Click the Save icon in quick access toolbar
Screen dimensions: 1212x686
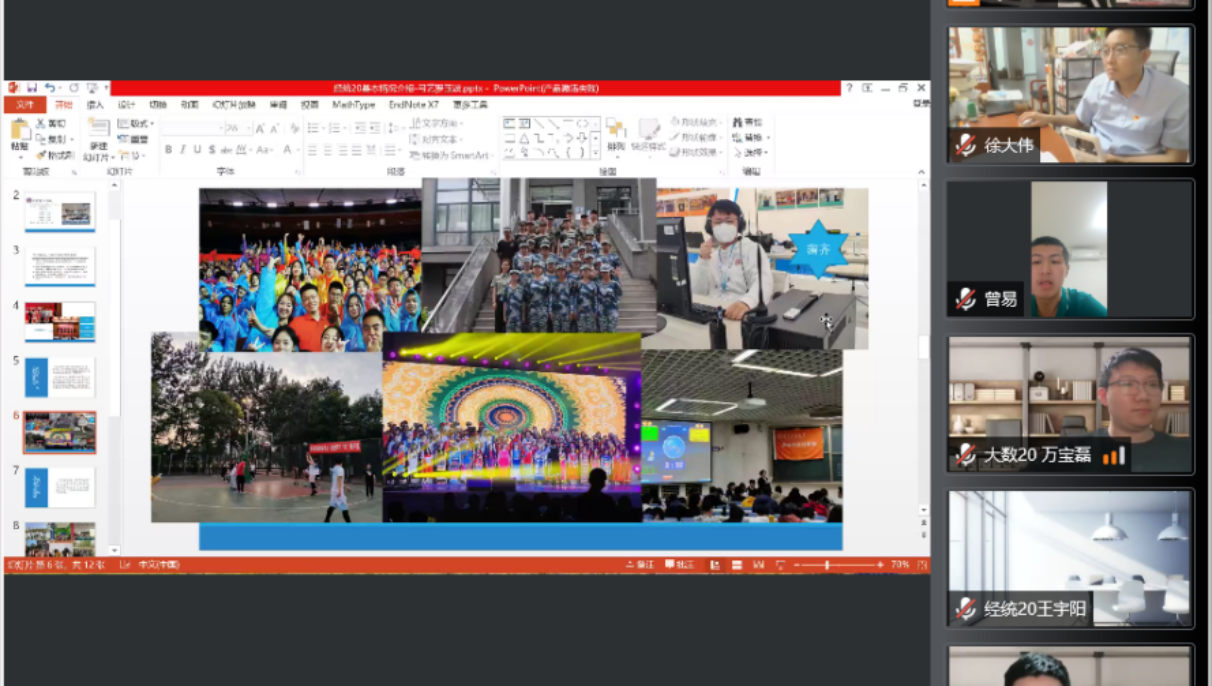[32, 88]
